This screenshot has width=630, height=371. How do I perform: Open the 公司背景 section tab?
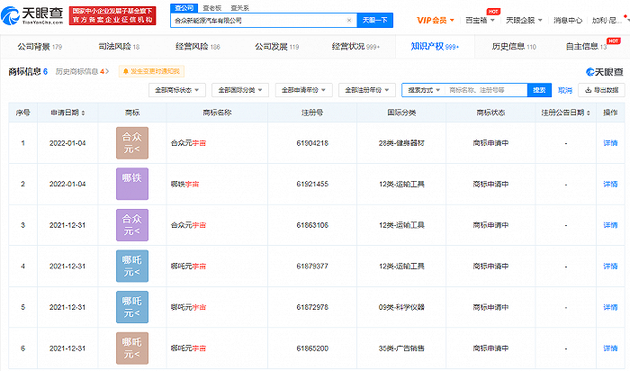coord(39,47)
